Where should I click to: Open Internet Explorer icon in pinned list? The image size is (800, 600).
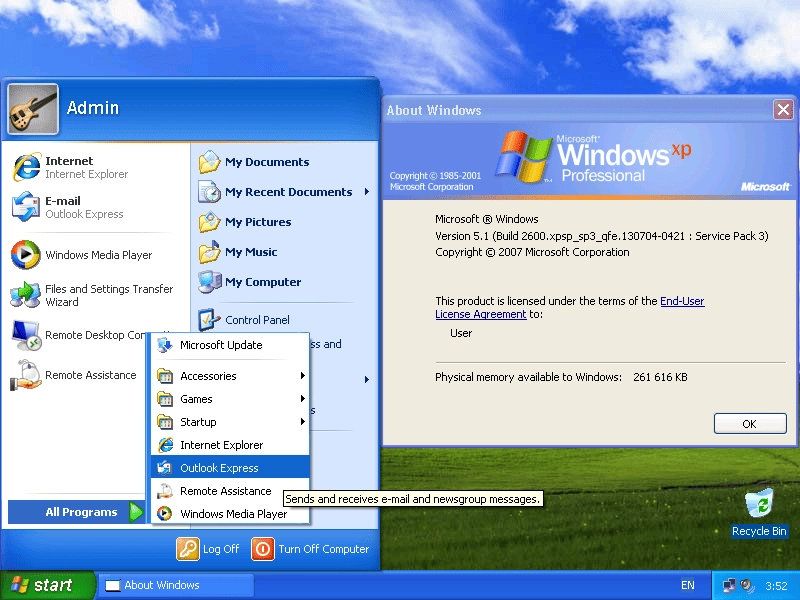26,167
